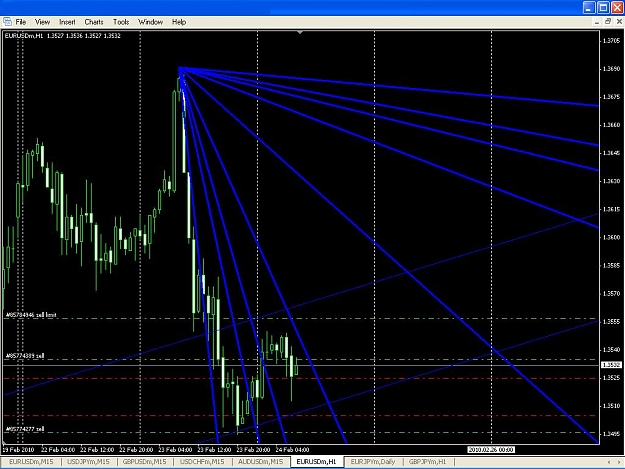Switch to the AUDUSDm,M15 chart tab
Viewport: 625px width, 469px height.
click(x=260, y=462)
